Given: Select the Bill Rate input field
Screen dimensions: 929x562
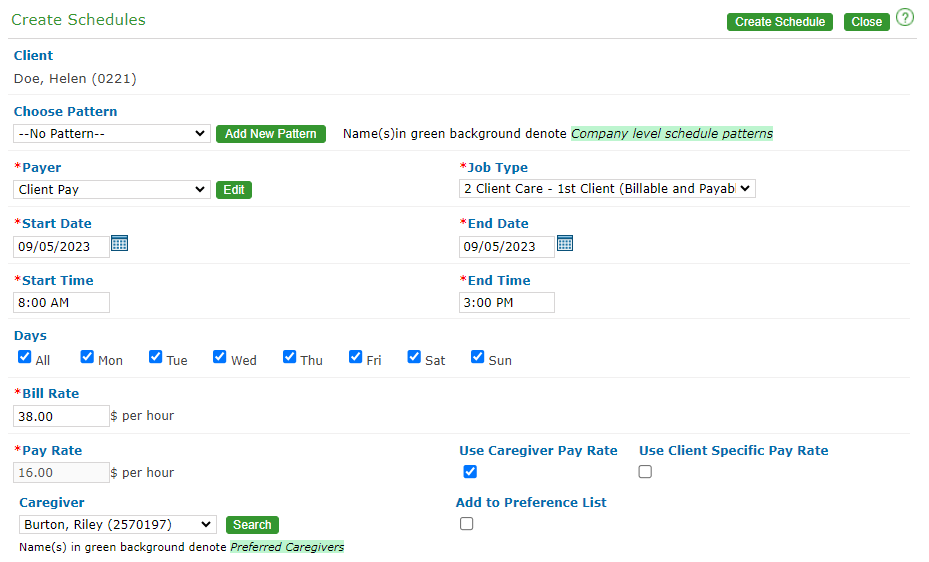Looking at the screenshot, I should point(62,416).
